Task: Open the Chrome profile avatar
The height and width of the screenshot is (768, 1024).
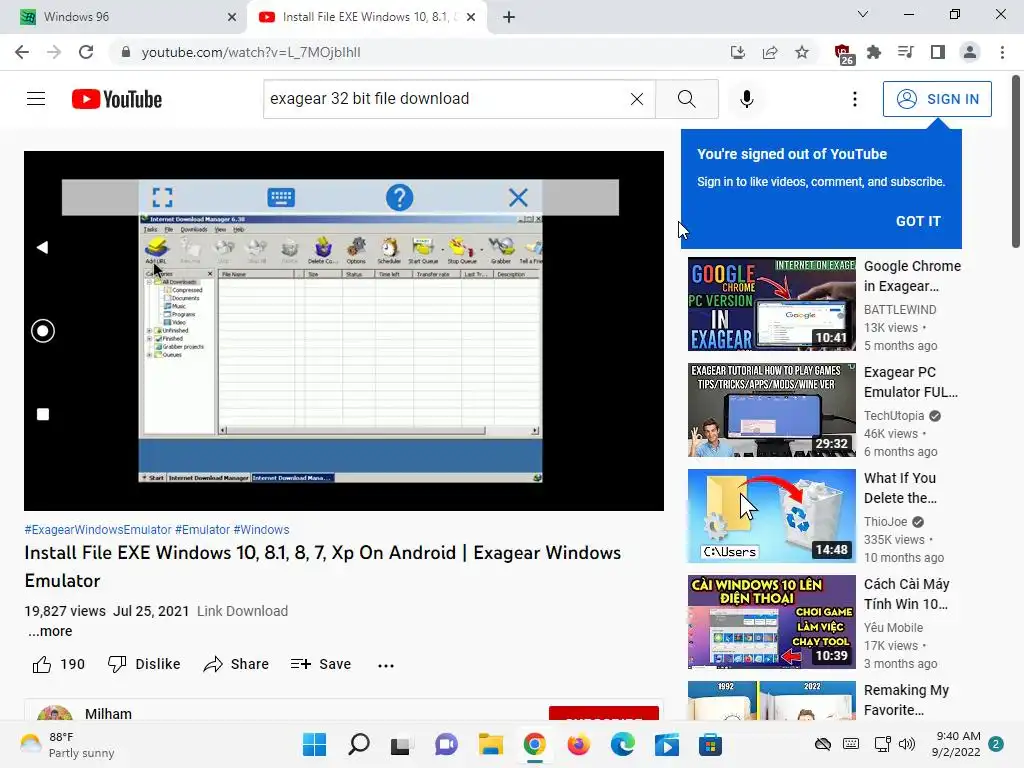Action: pos(970,52)
